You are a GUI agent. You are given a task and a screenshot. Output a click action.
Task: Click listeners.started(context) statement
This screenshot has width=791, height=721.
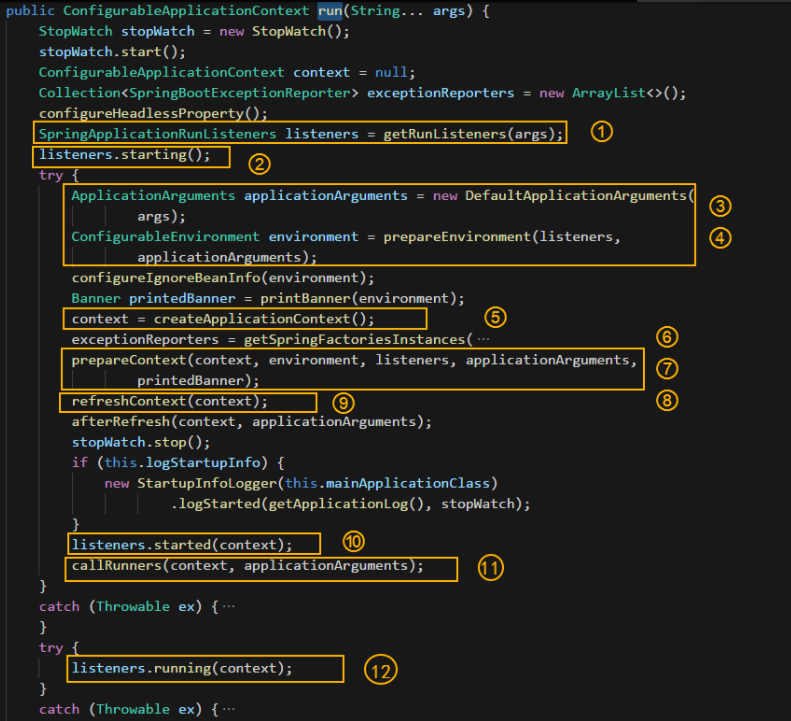tap(182, 545)
